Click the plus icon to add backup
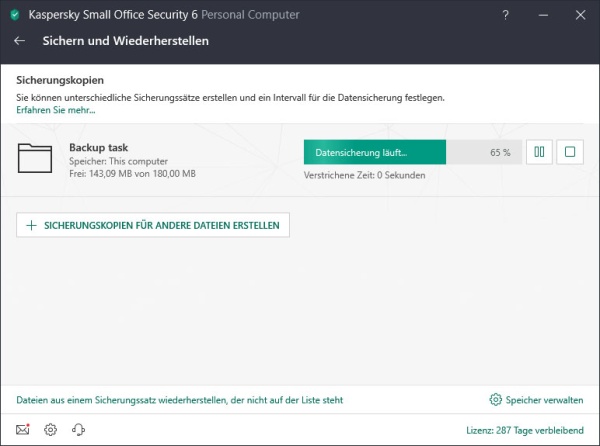600x446 pixels. (x=31, y=225)
